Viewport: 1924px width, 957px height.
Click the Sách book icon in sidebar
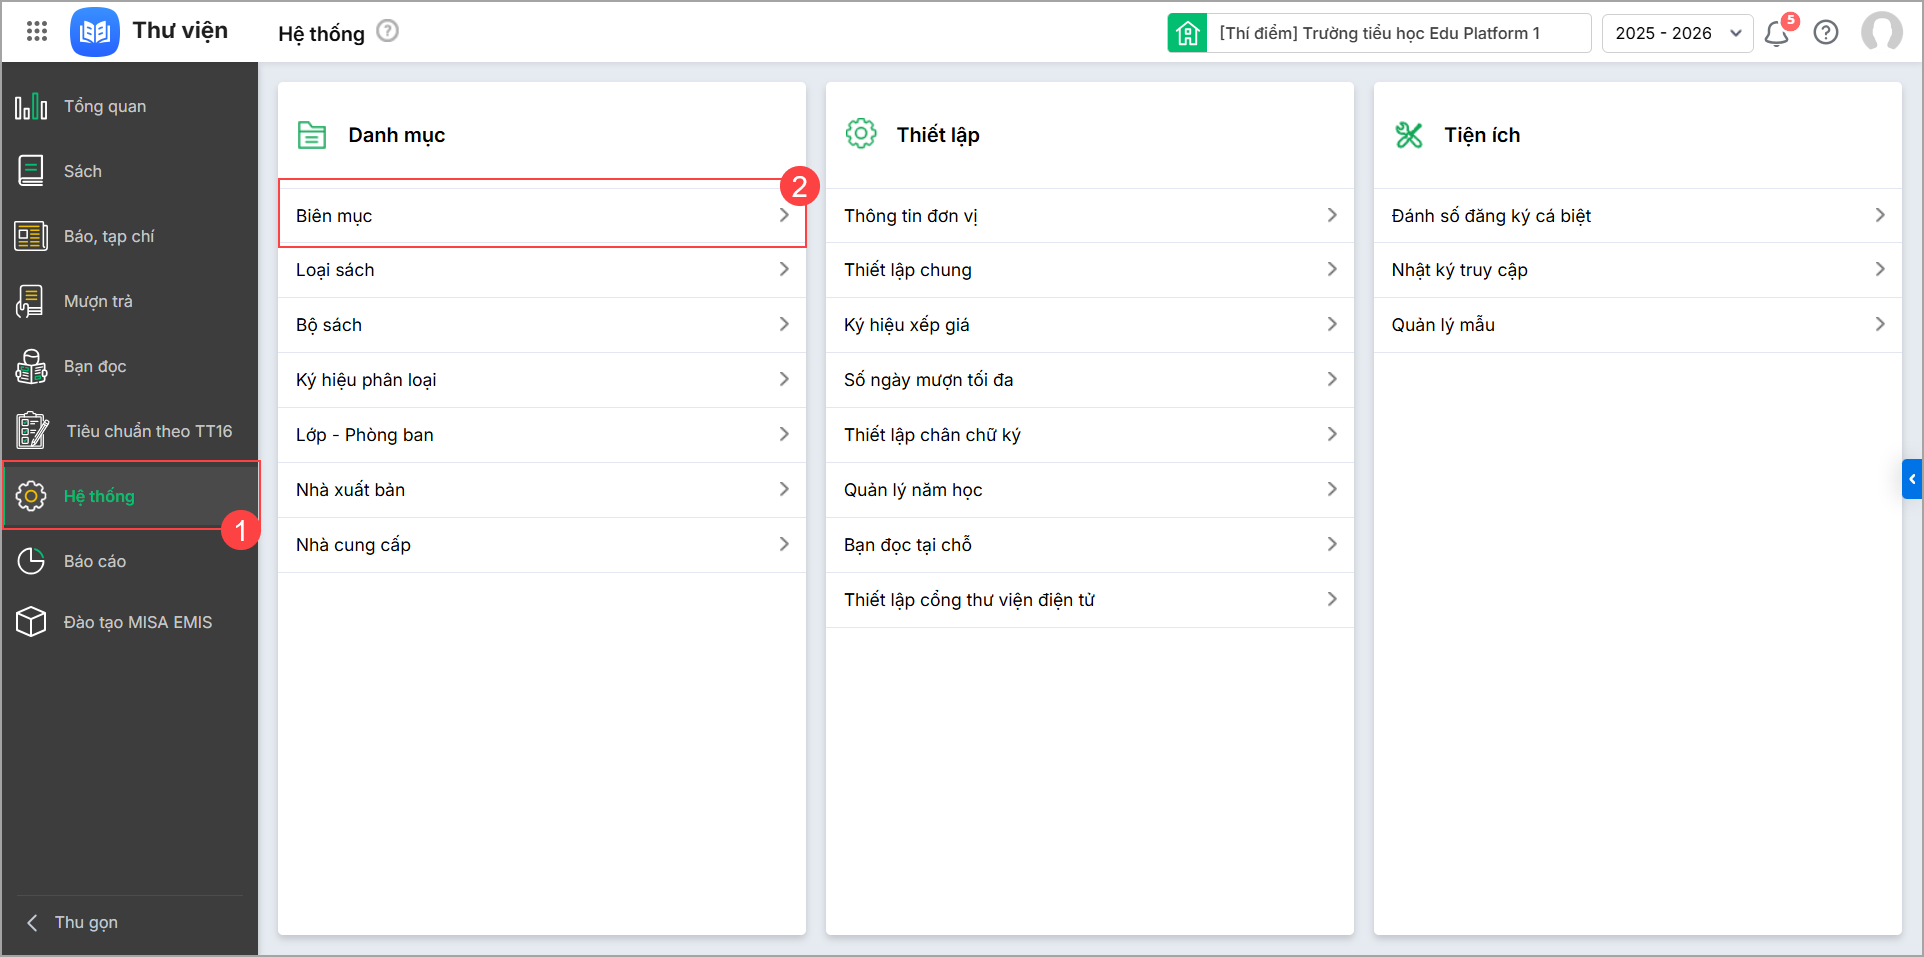click(31, 171)
